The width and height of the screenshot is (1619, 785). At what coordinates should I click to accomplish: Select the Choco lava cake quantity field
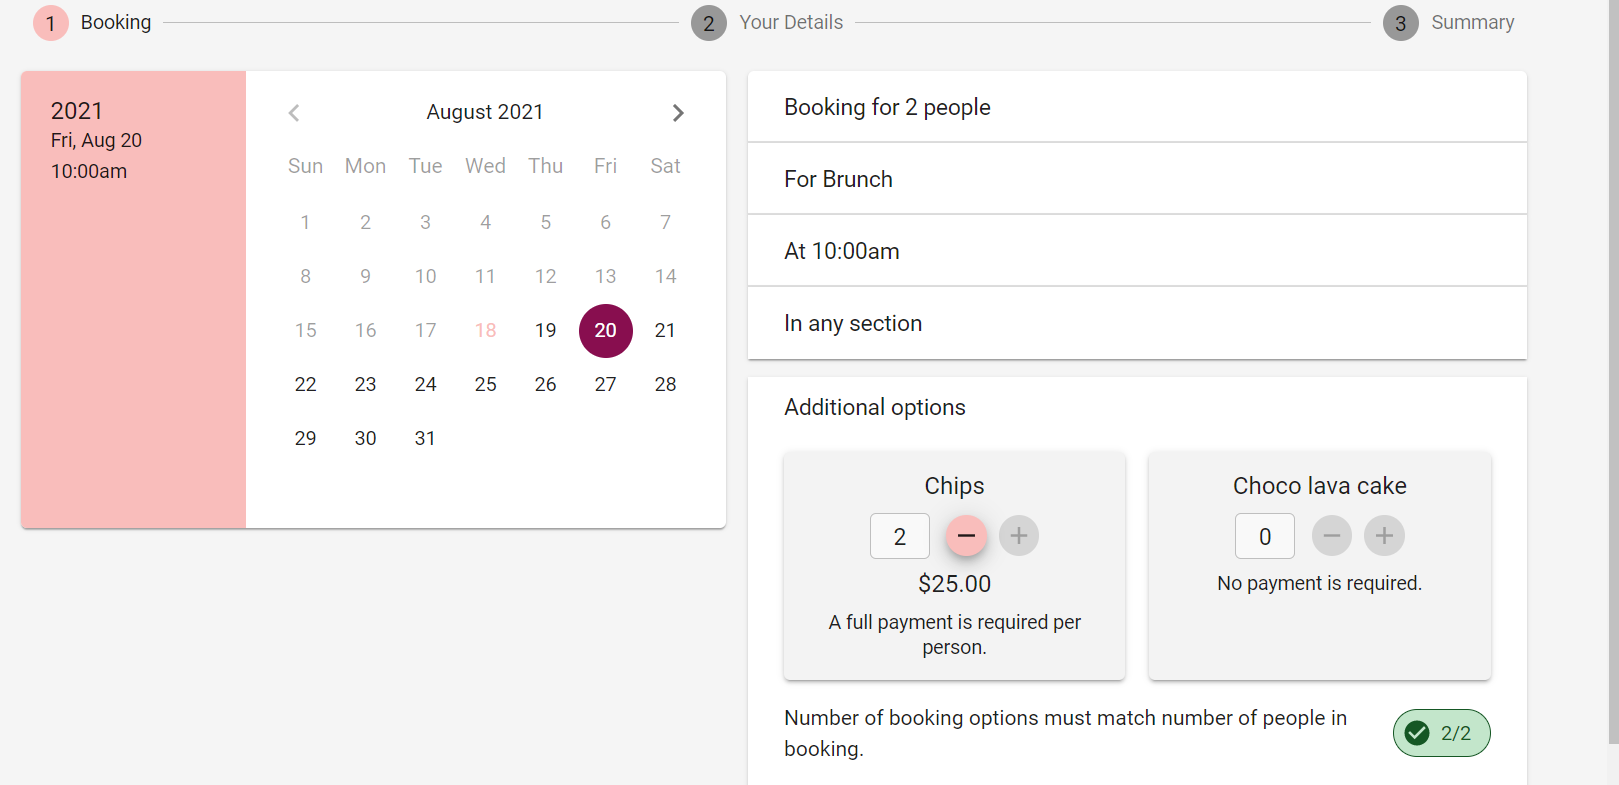(x=1264, y=536)
